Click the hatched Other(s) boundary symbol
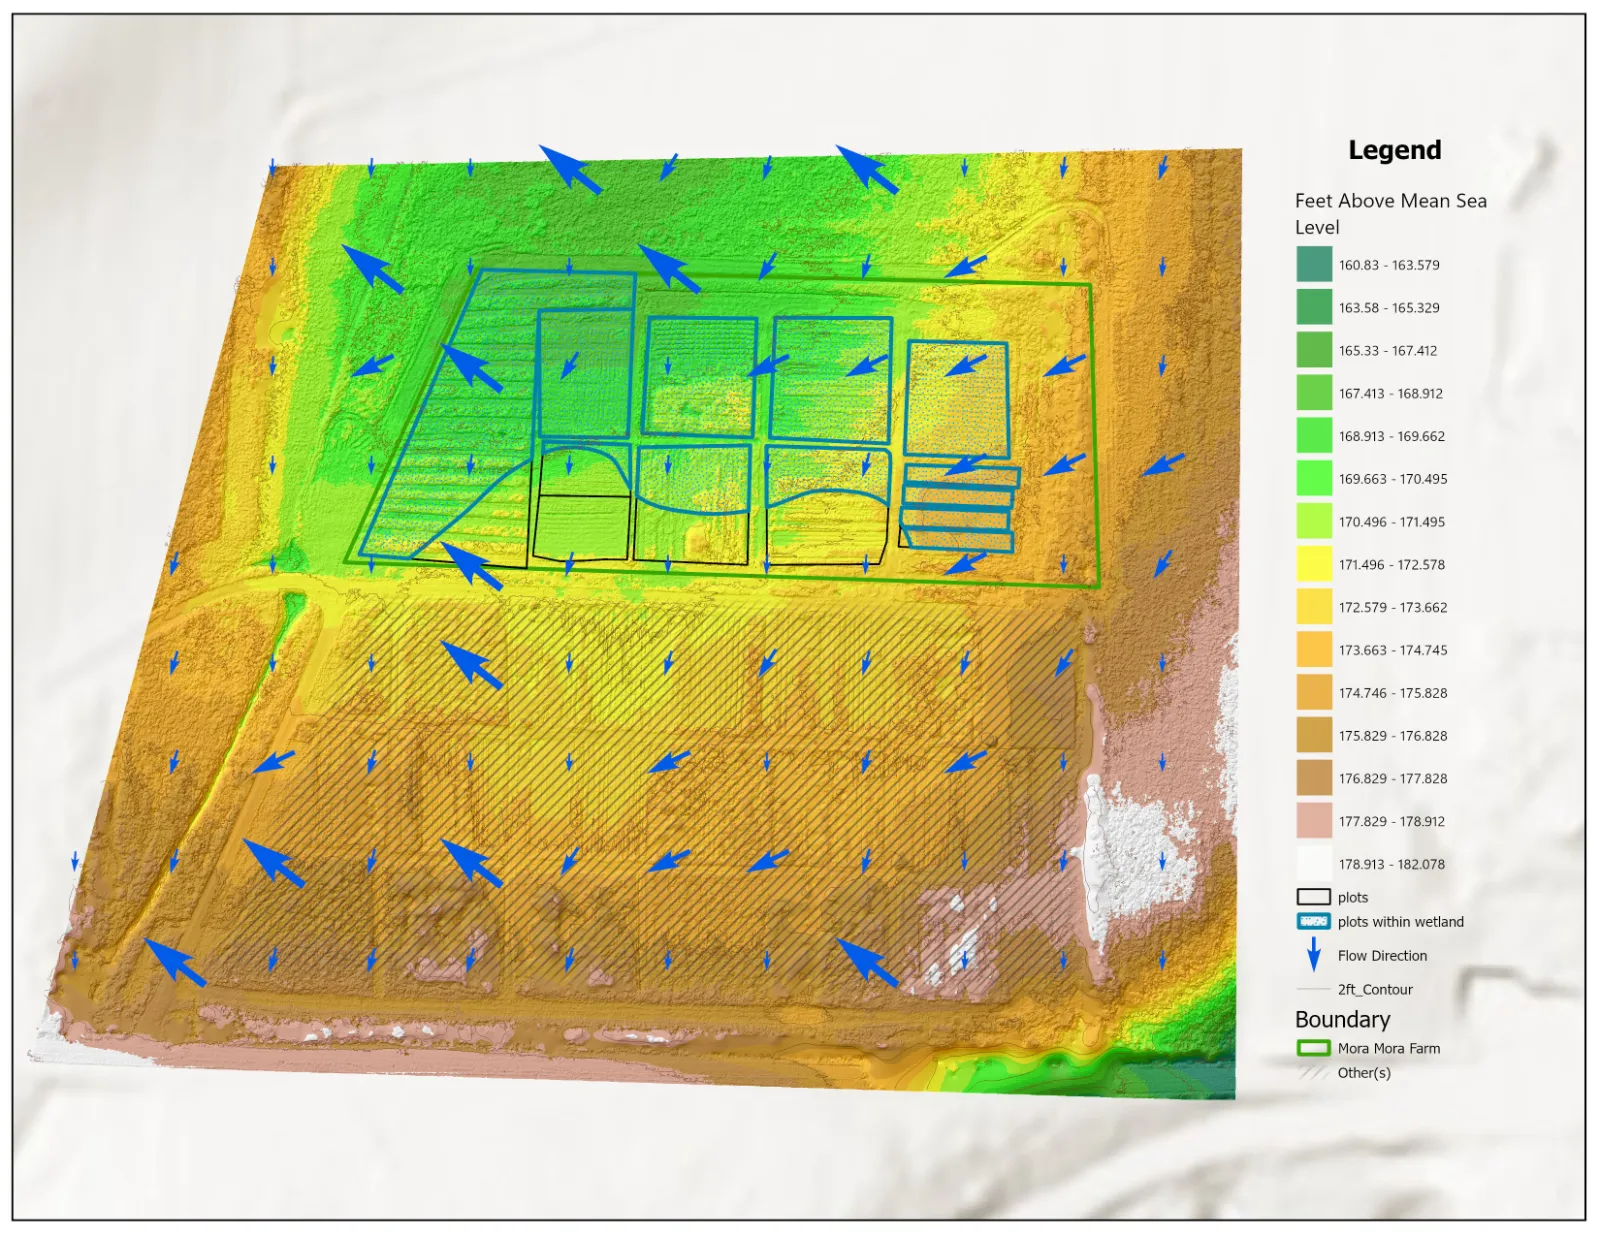 [1314, 1072]
